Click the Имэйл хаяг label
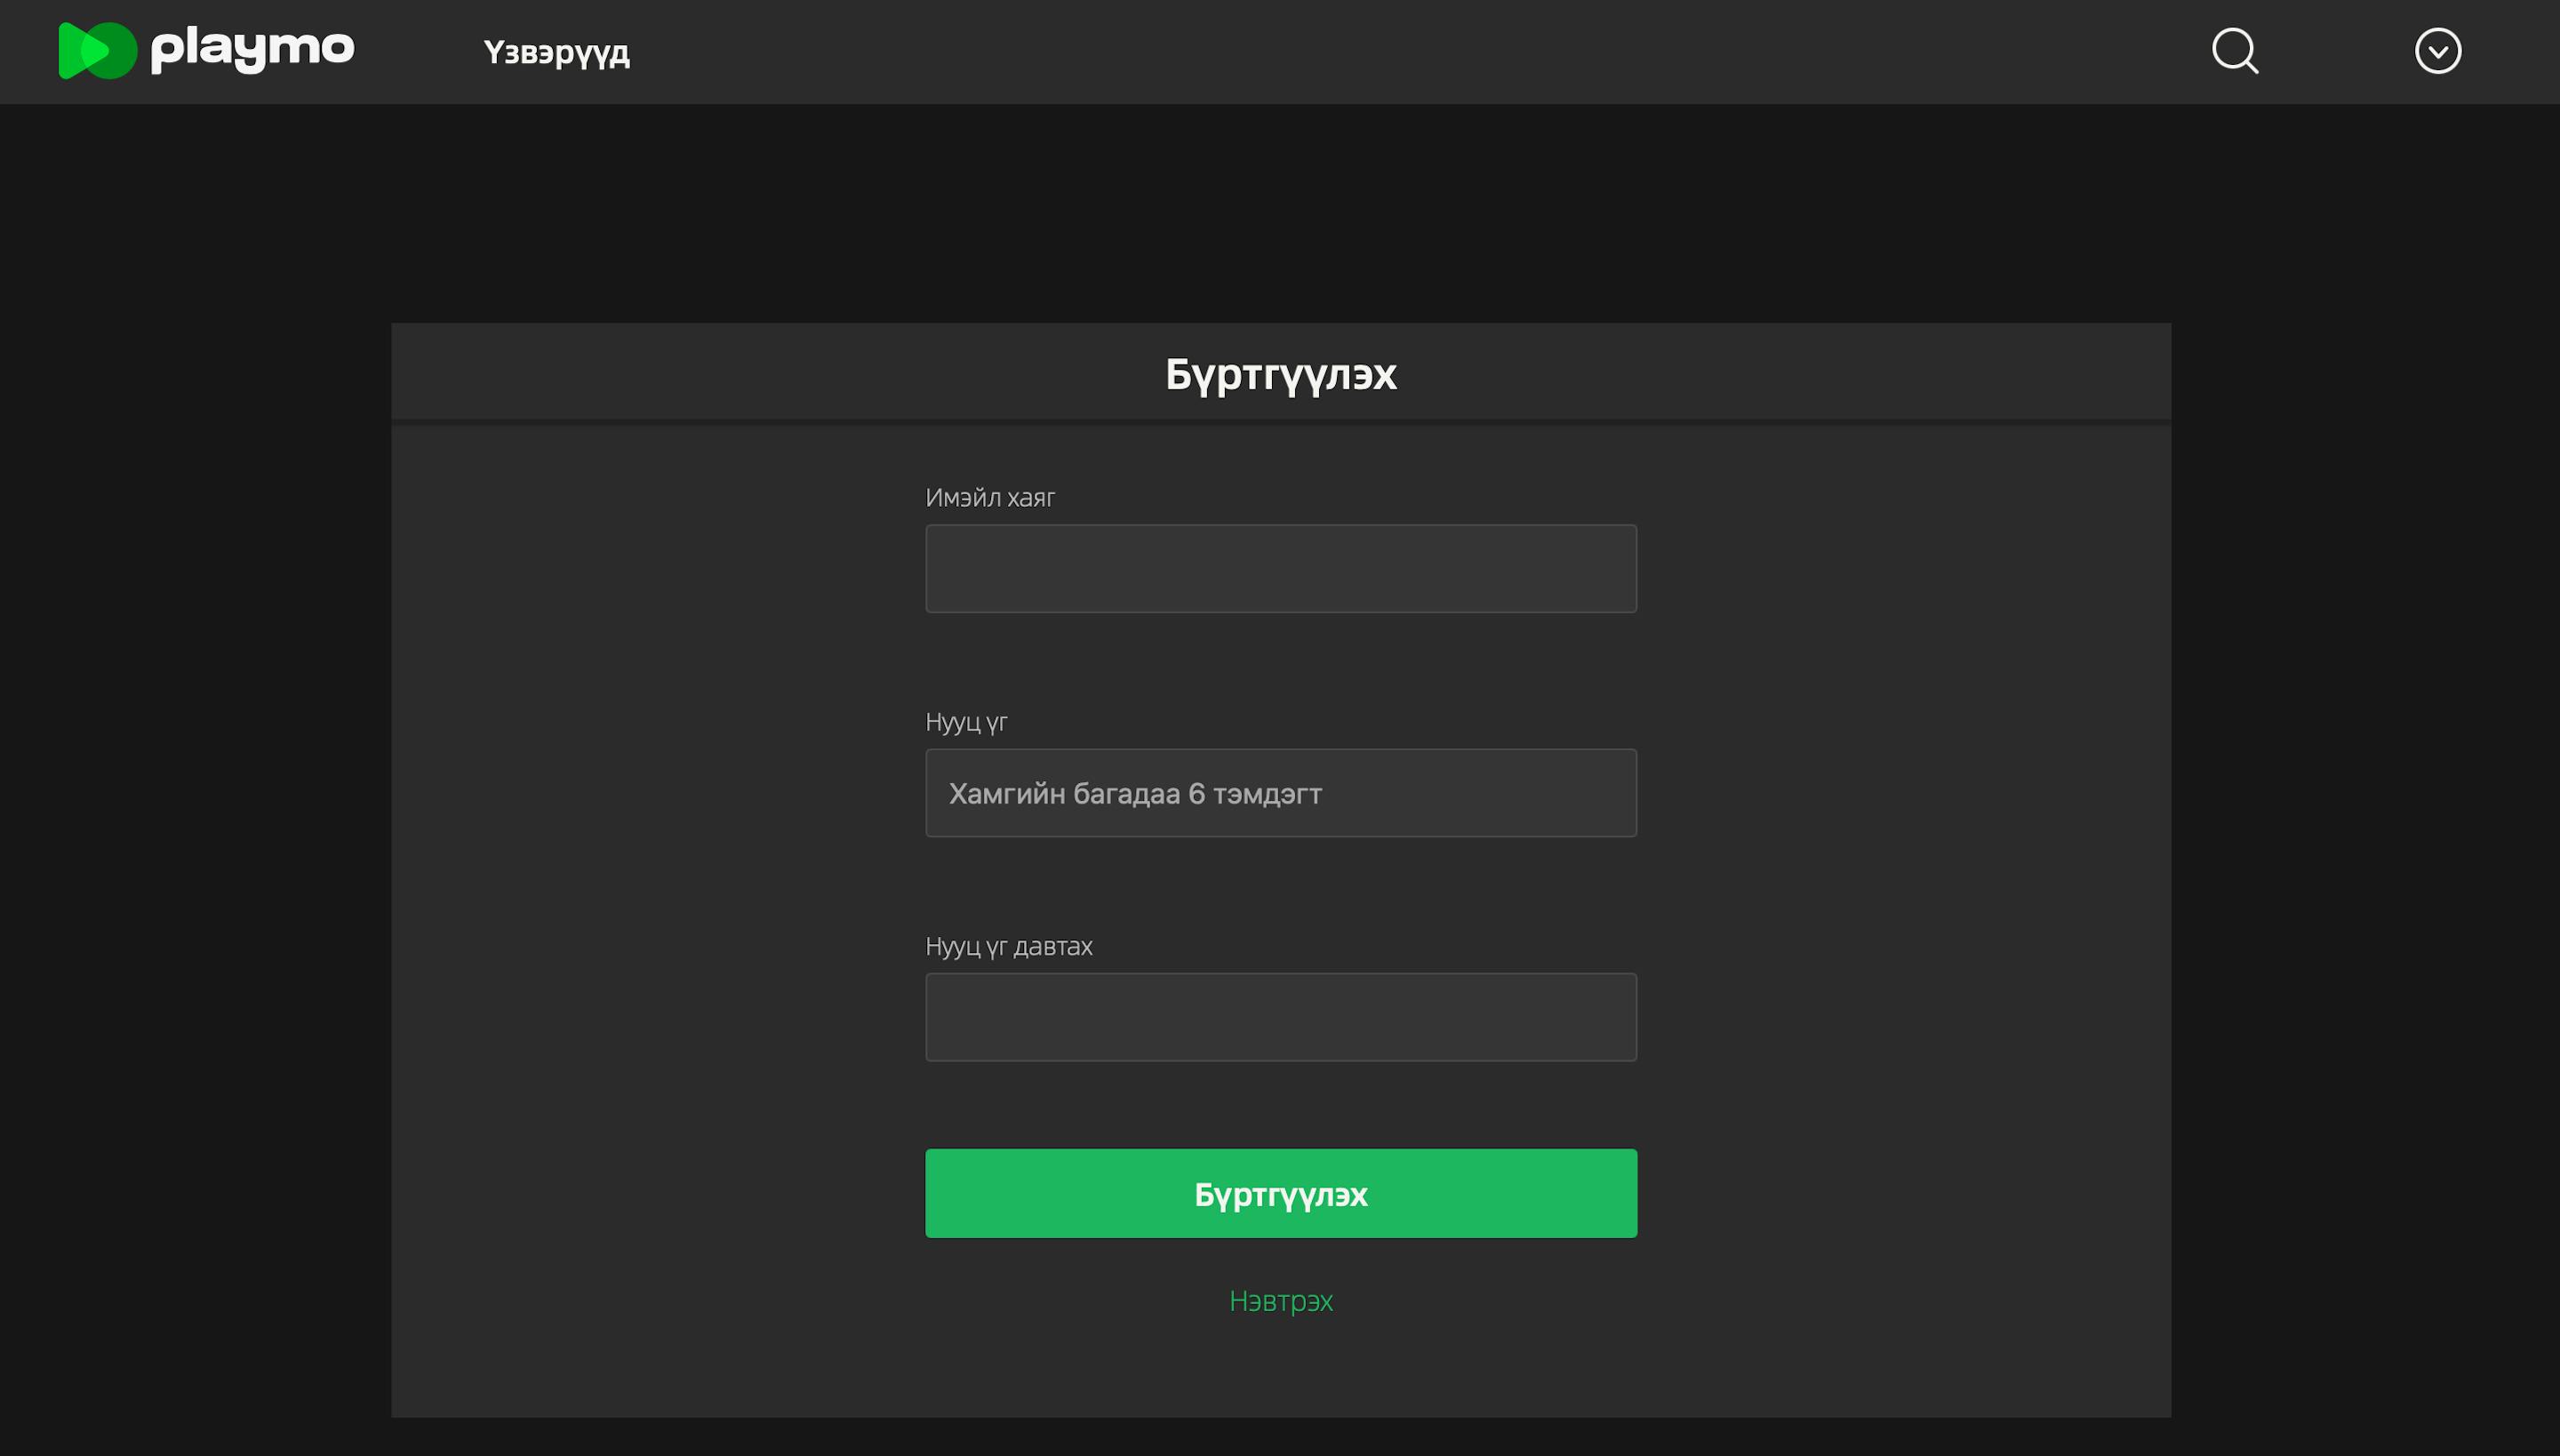2560x1456 pixels. (989, 497)
